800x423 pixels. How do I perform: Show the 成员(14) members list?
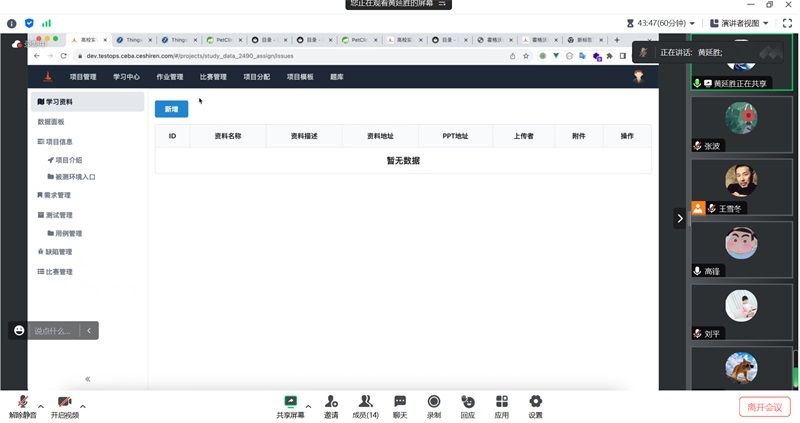pos(365,401)
